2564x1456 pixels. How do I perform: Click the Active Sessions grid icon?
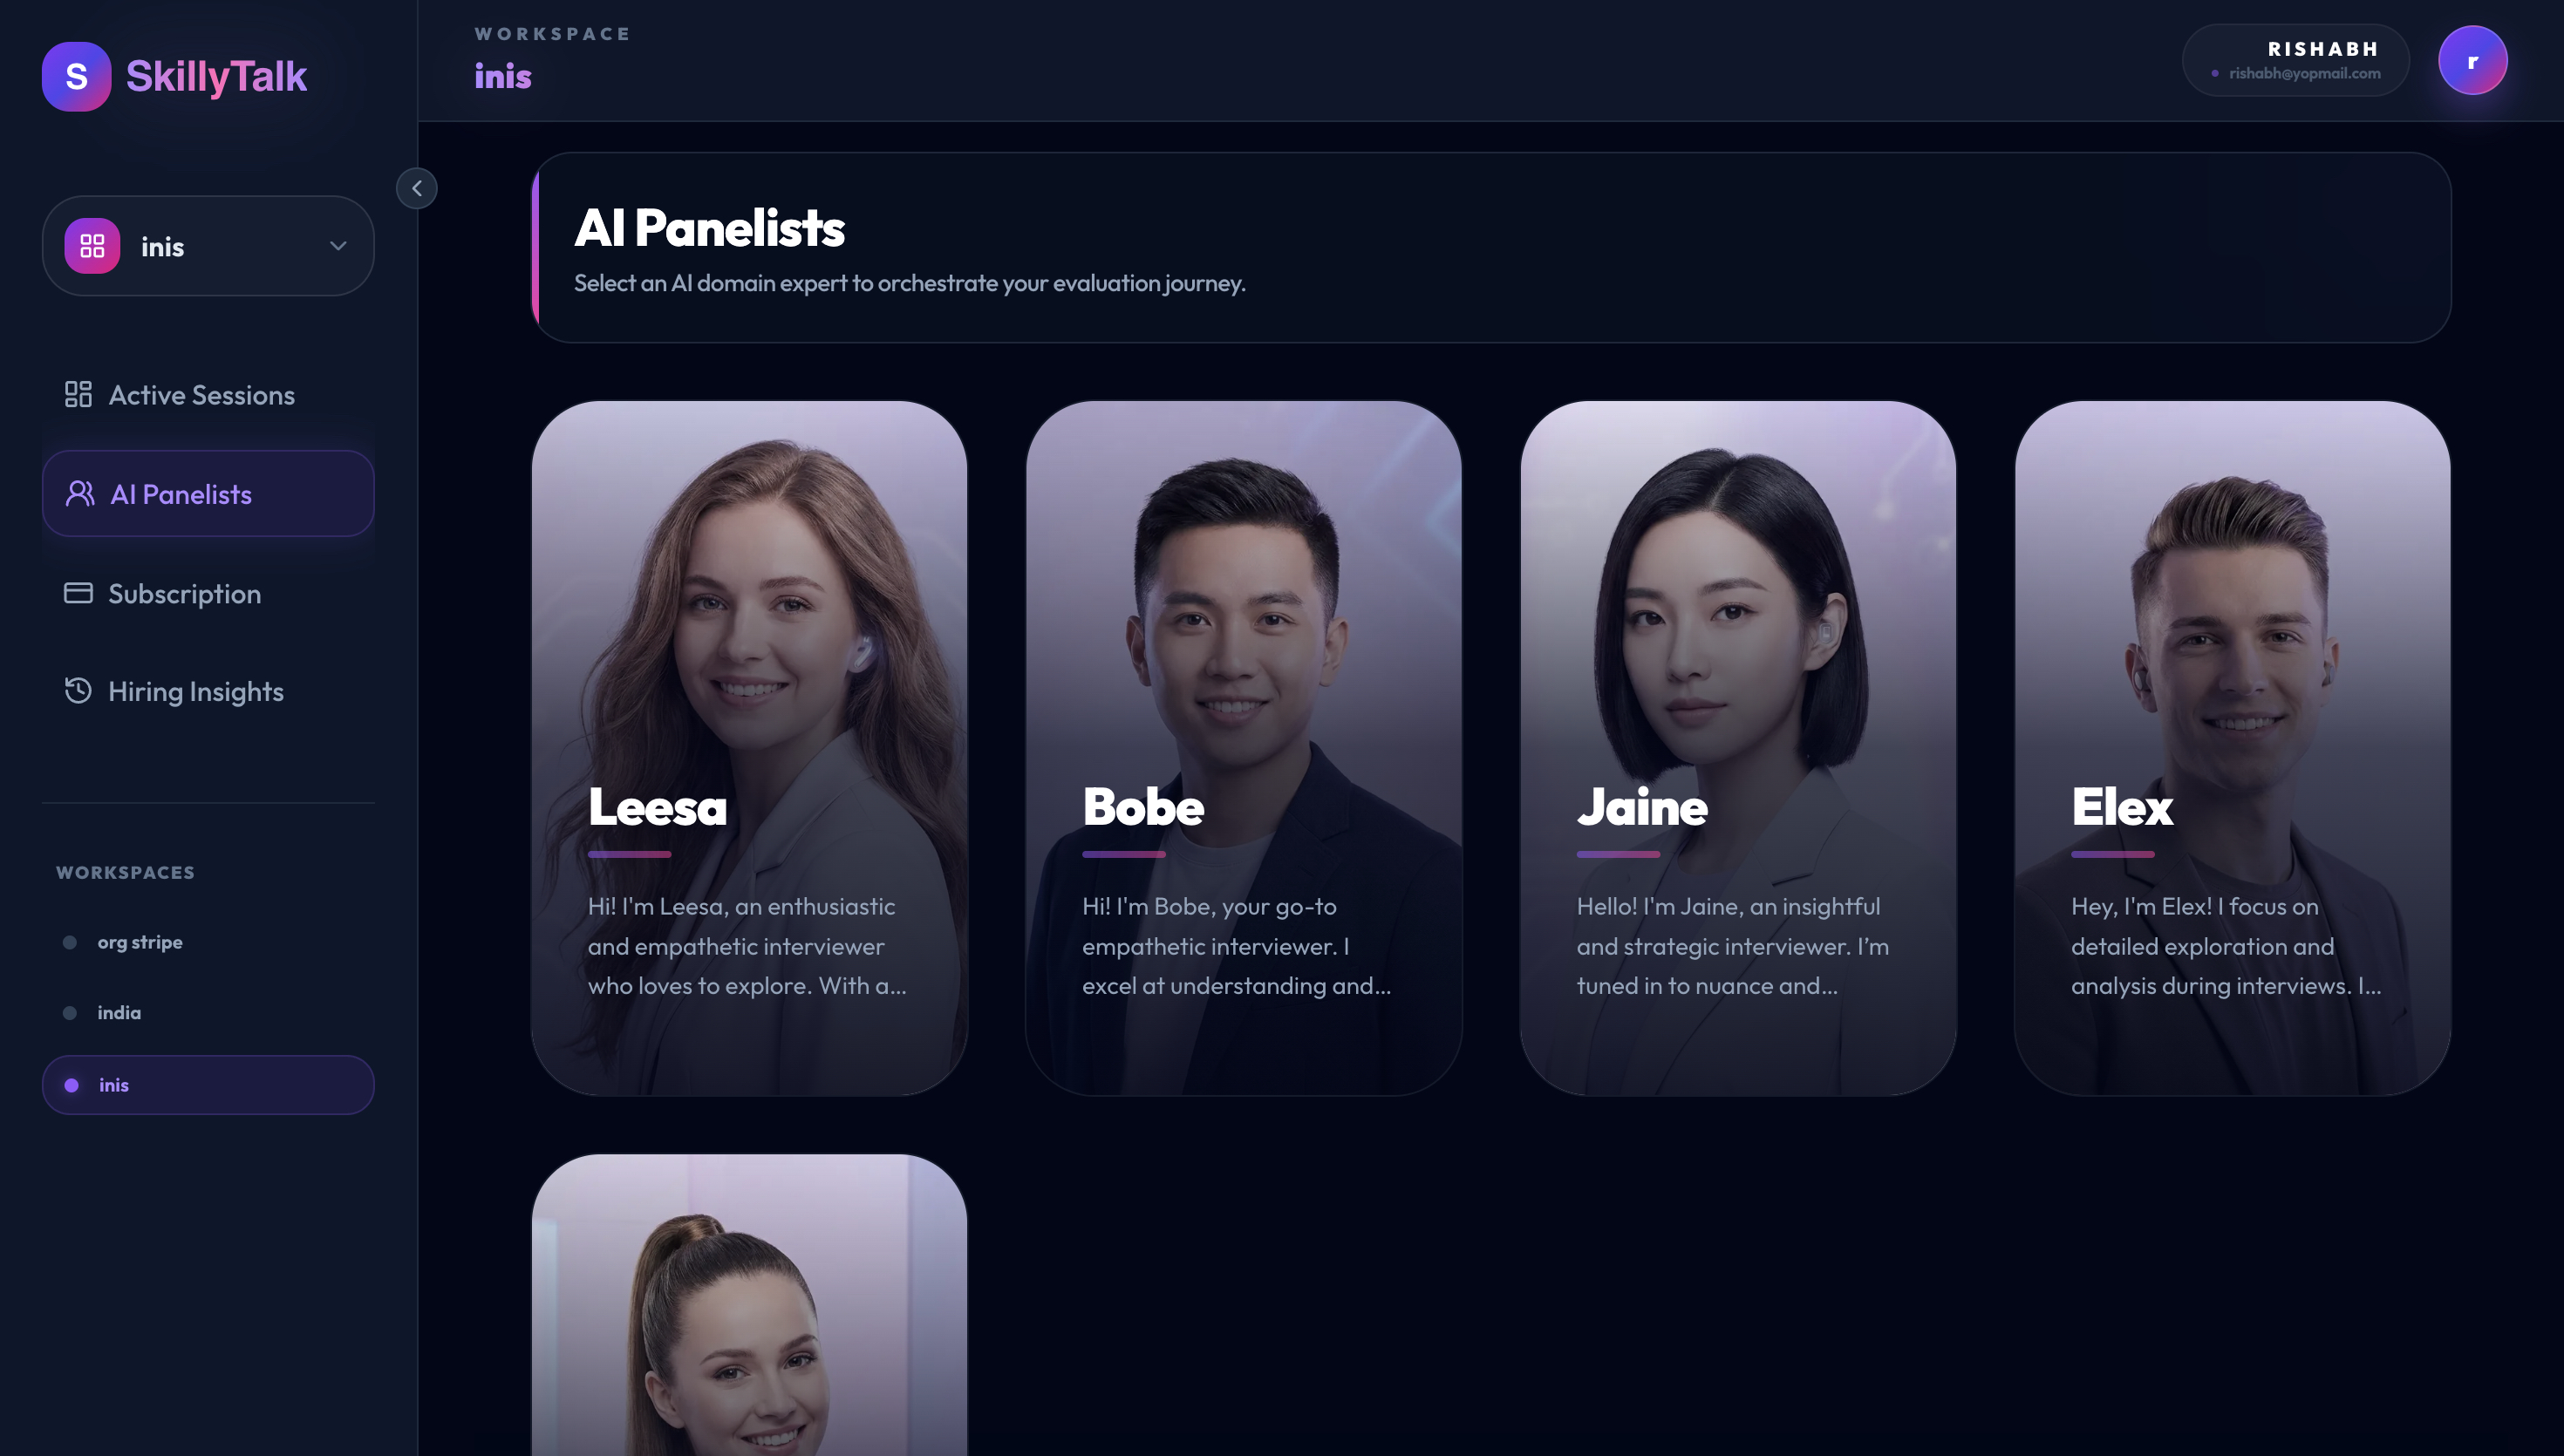click(78, 394)
